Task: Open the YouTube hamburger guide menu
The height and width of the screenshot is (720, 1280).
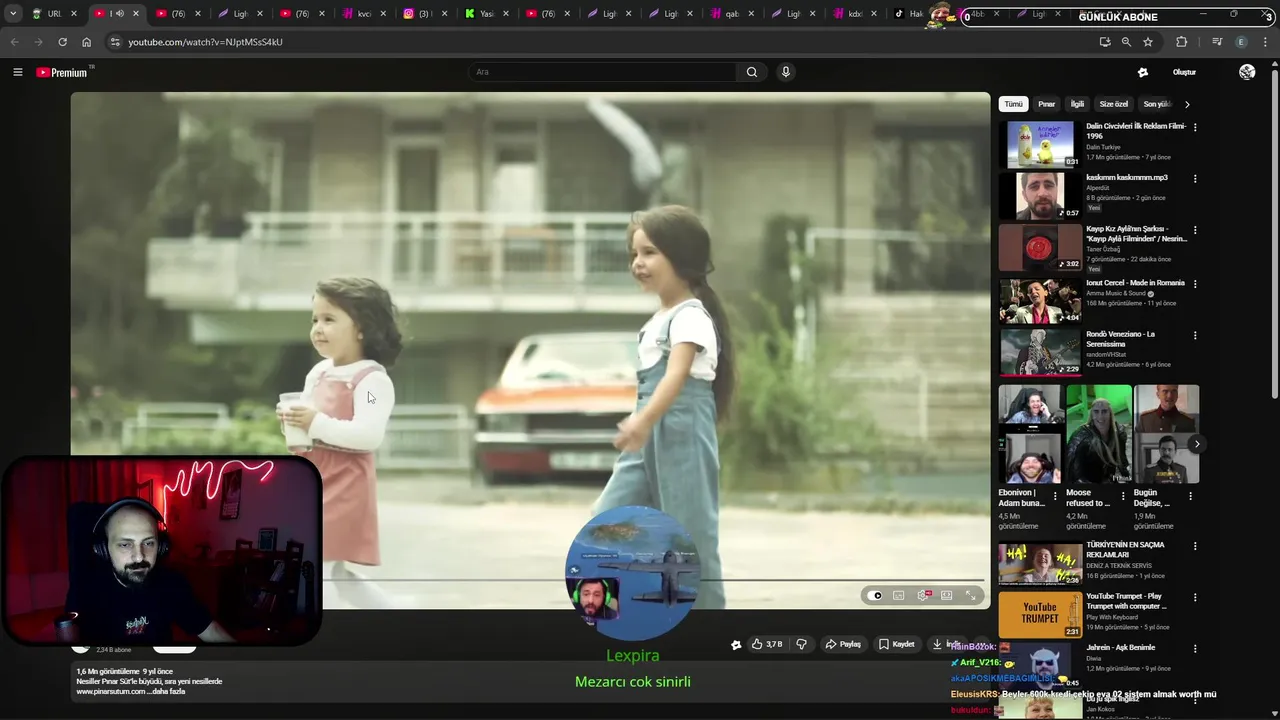Action: pos(17,72)
